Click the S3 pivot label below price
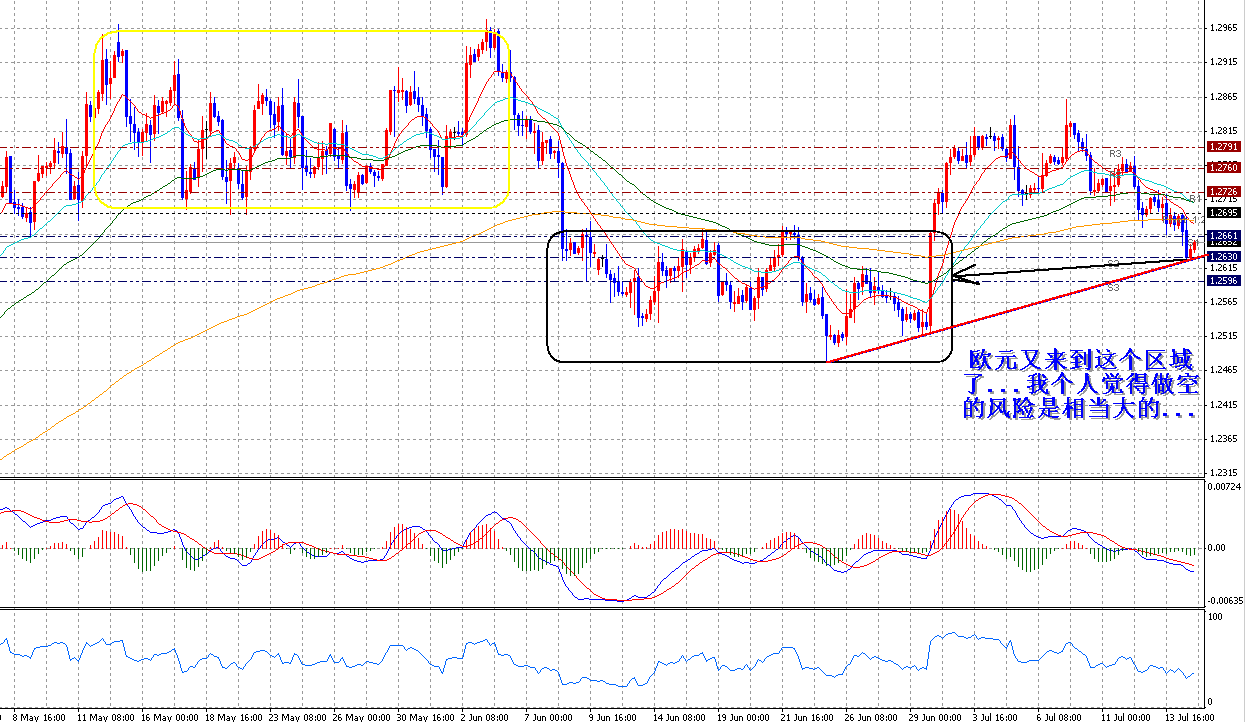Screen dimensions: 1246x722 tap(1113, 286)
